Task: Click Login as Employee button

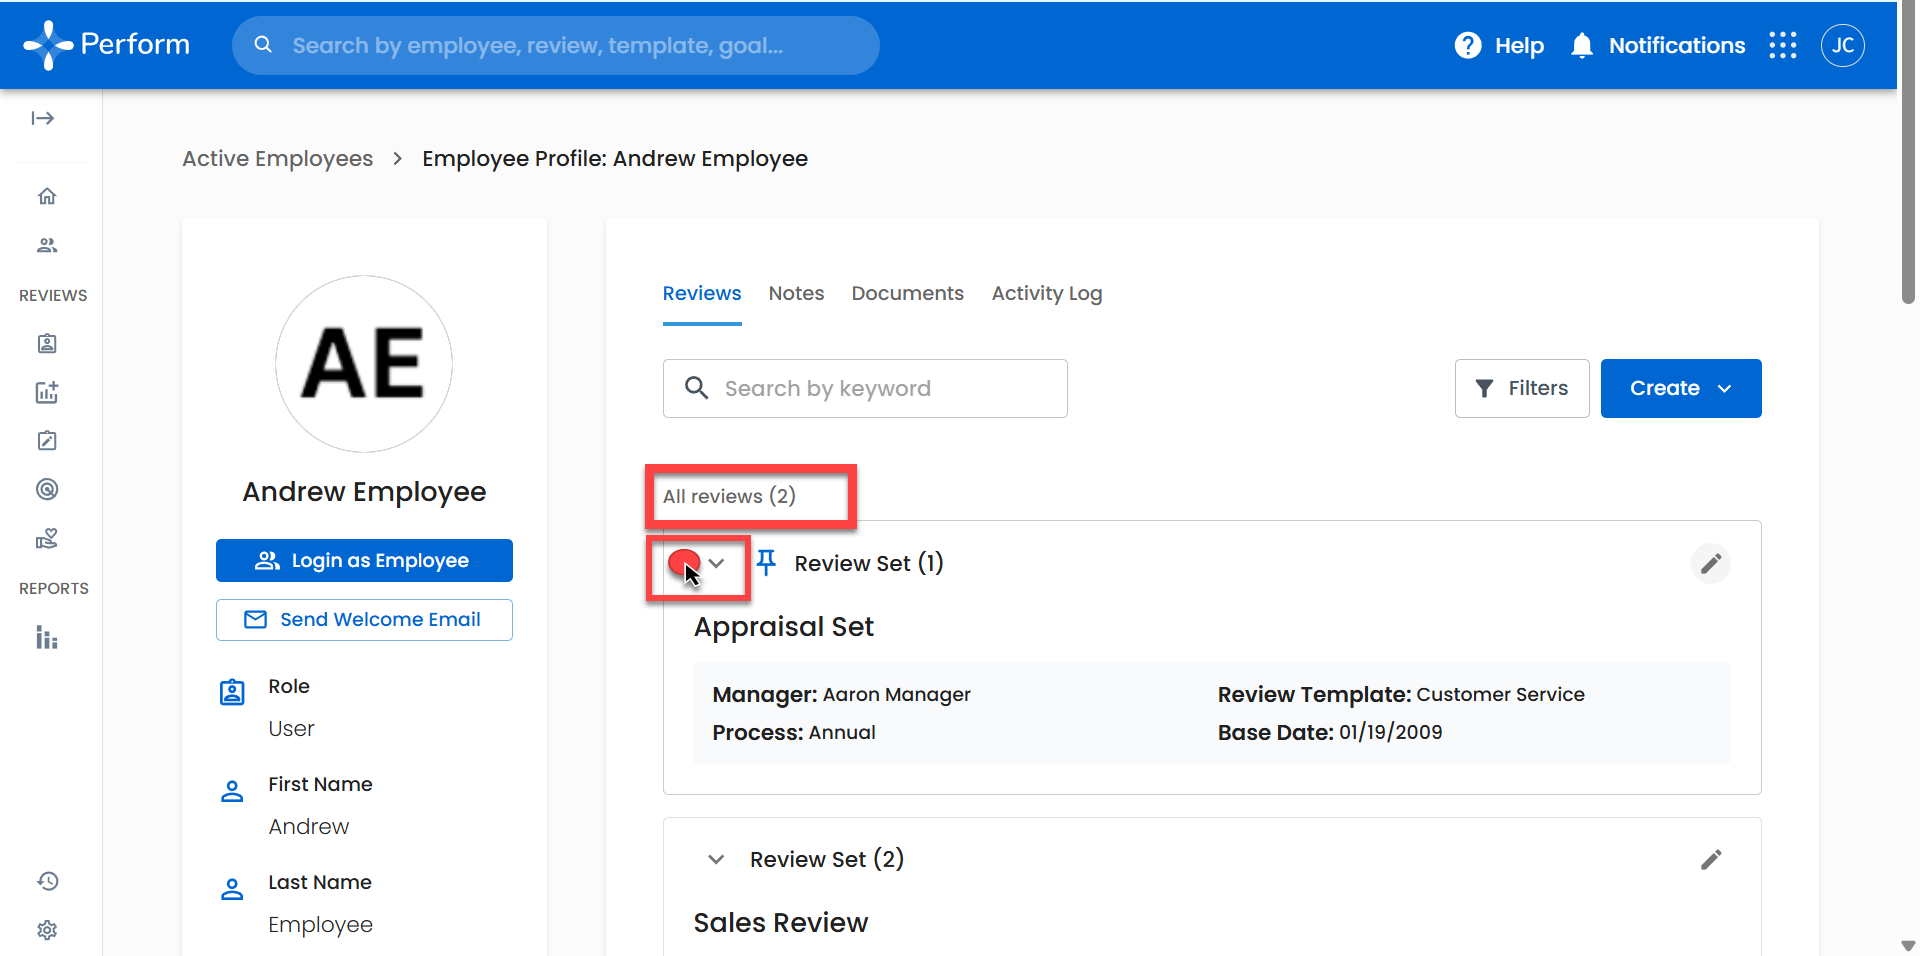Action: click(364, 561)
